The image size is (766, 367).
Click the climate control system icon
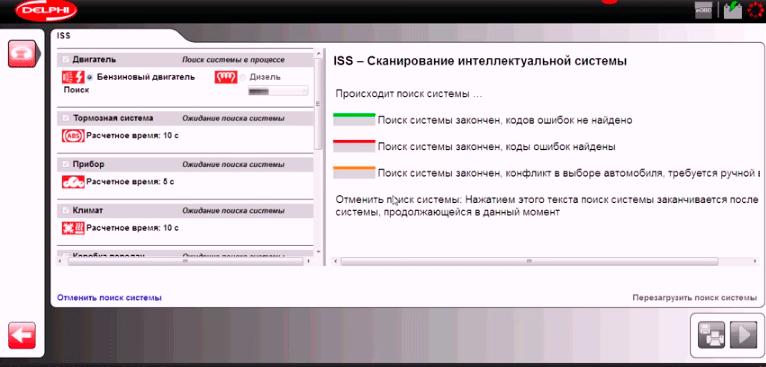coord(73,228)
